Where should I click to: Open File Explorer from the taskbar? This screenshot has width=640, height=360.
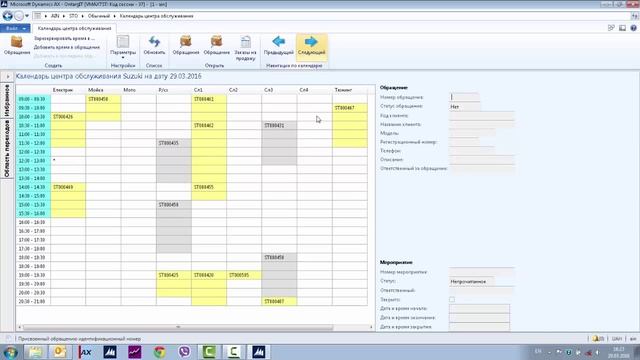(36, 352)
